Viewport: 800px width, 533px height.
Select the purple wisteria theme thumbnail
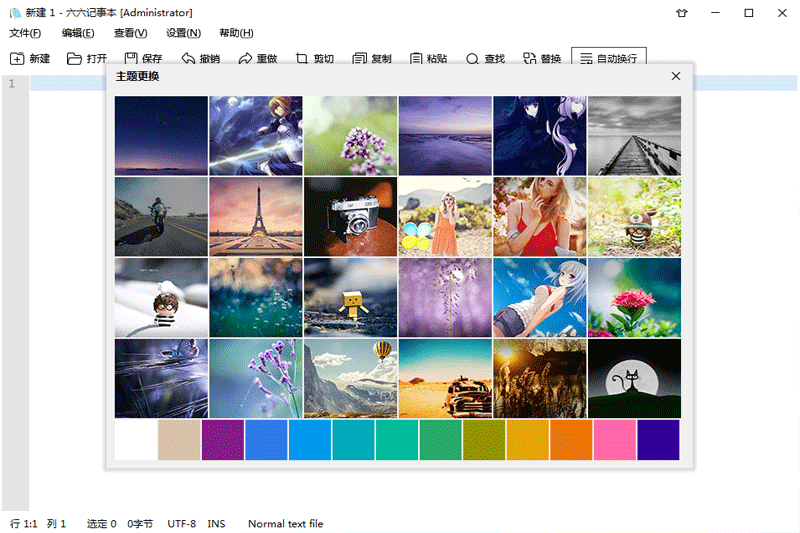point(445,297)
